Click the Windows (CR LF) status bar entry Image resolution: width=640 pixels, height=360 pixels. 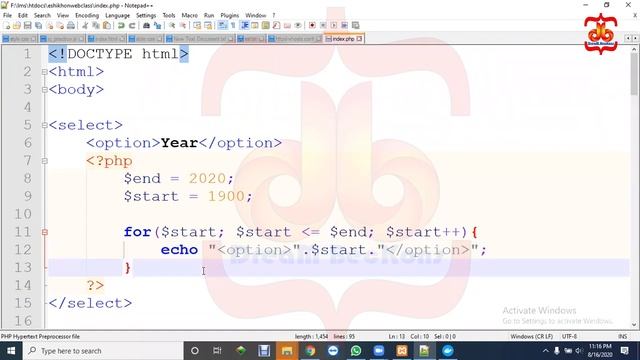click(531, 336)
